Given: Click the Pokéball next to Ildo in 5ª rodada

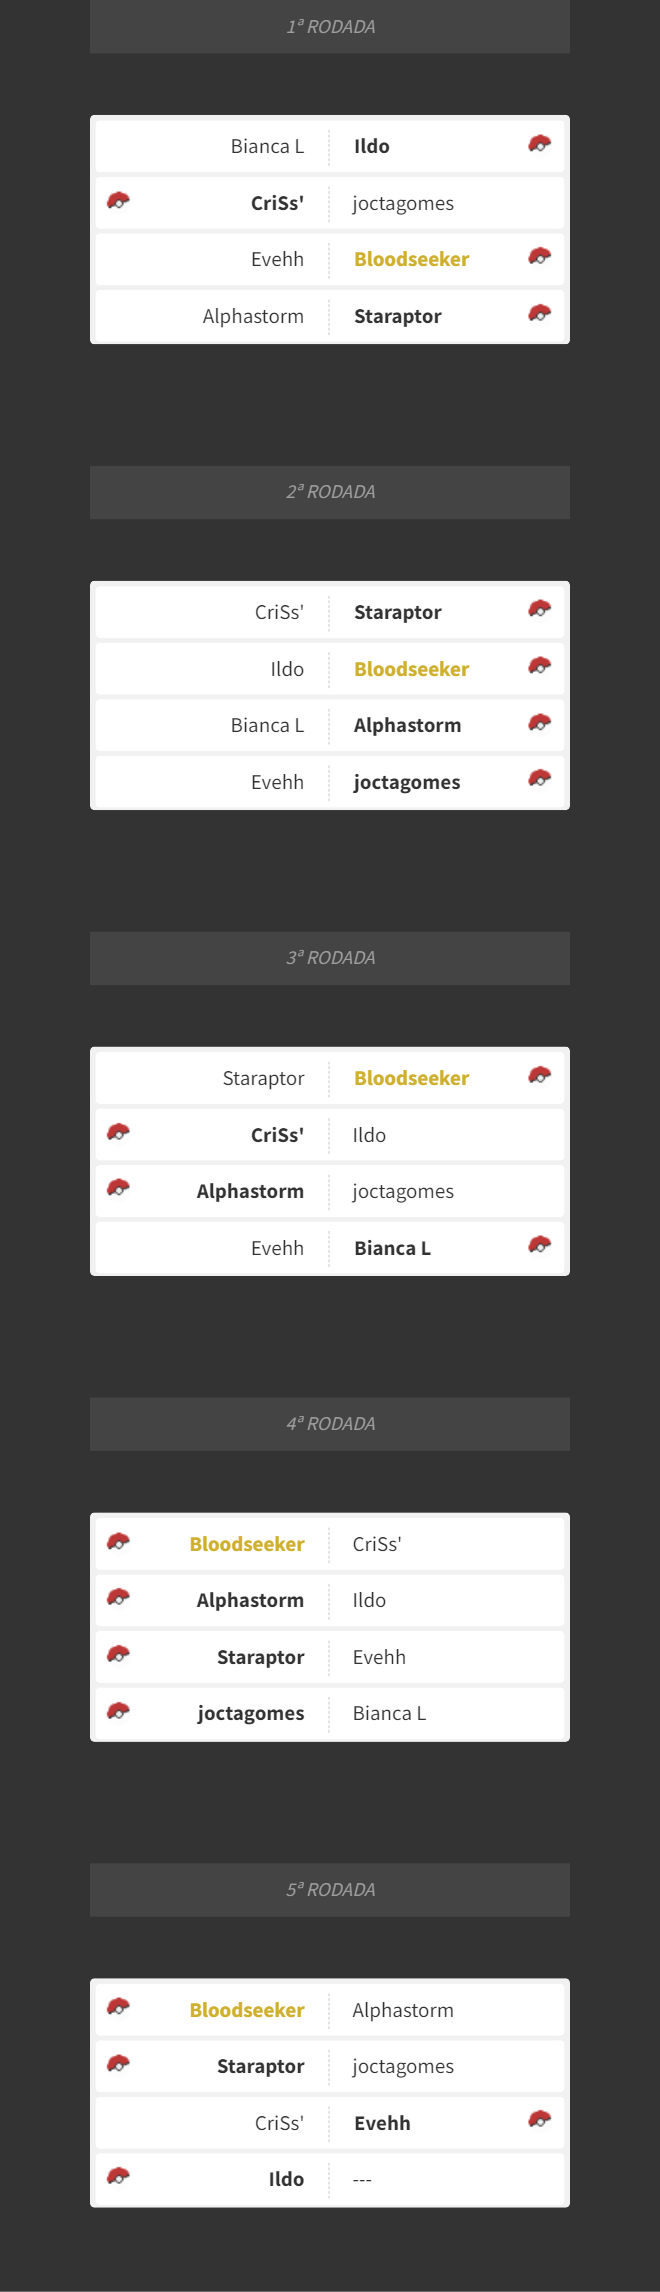Looking at the screenshot, I should tap(118, 2176).
